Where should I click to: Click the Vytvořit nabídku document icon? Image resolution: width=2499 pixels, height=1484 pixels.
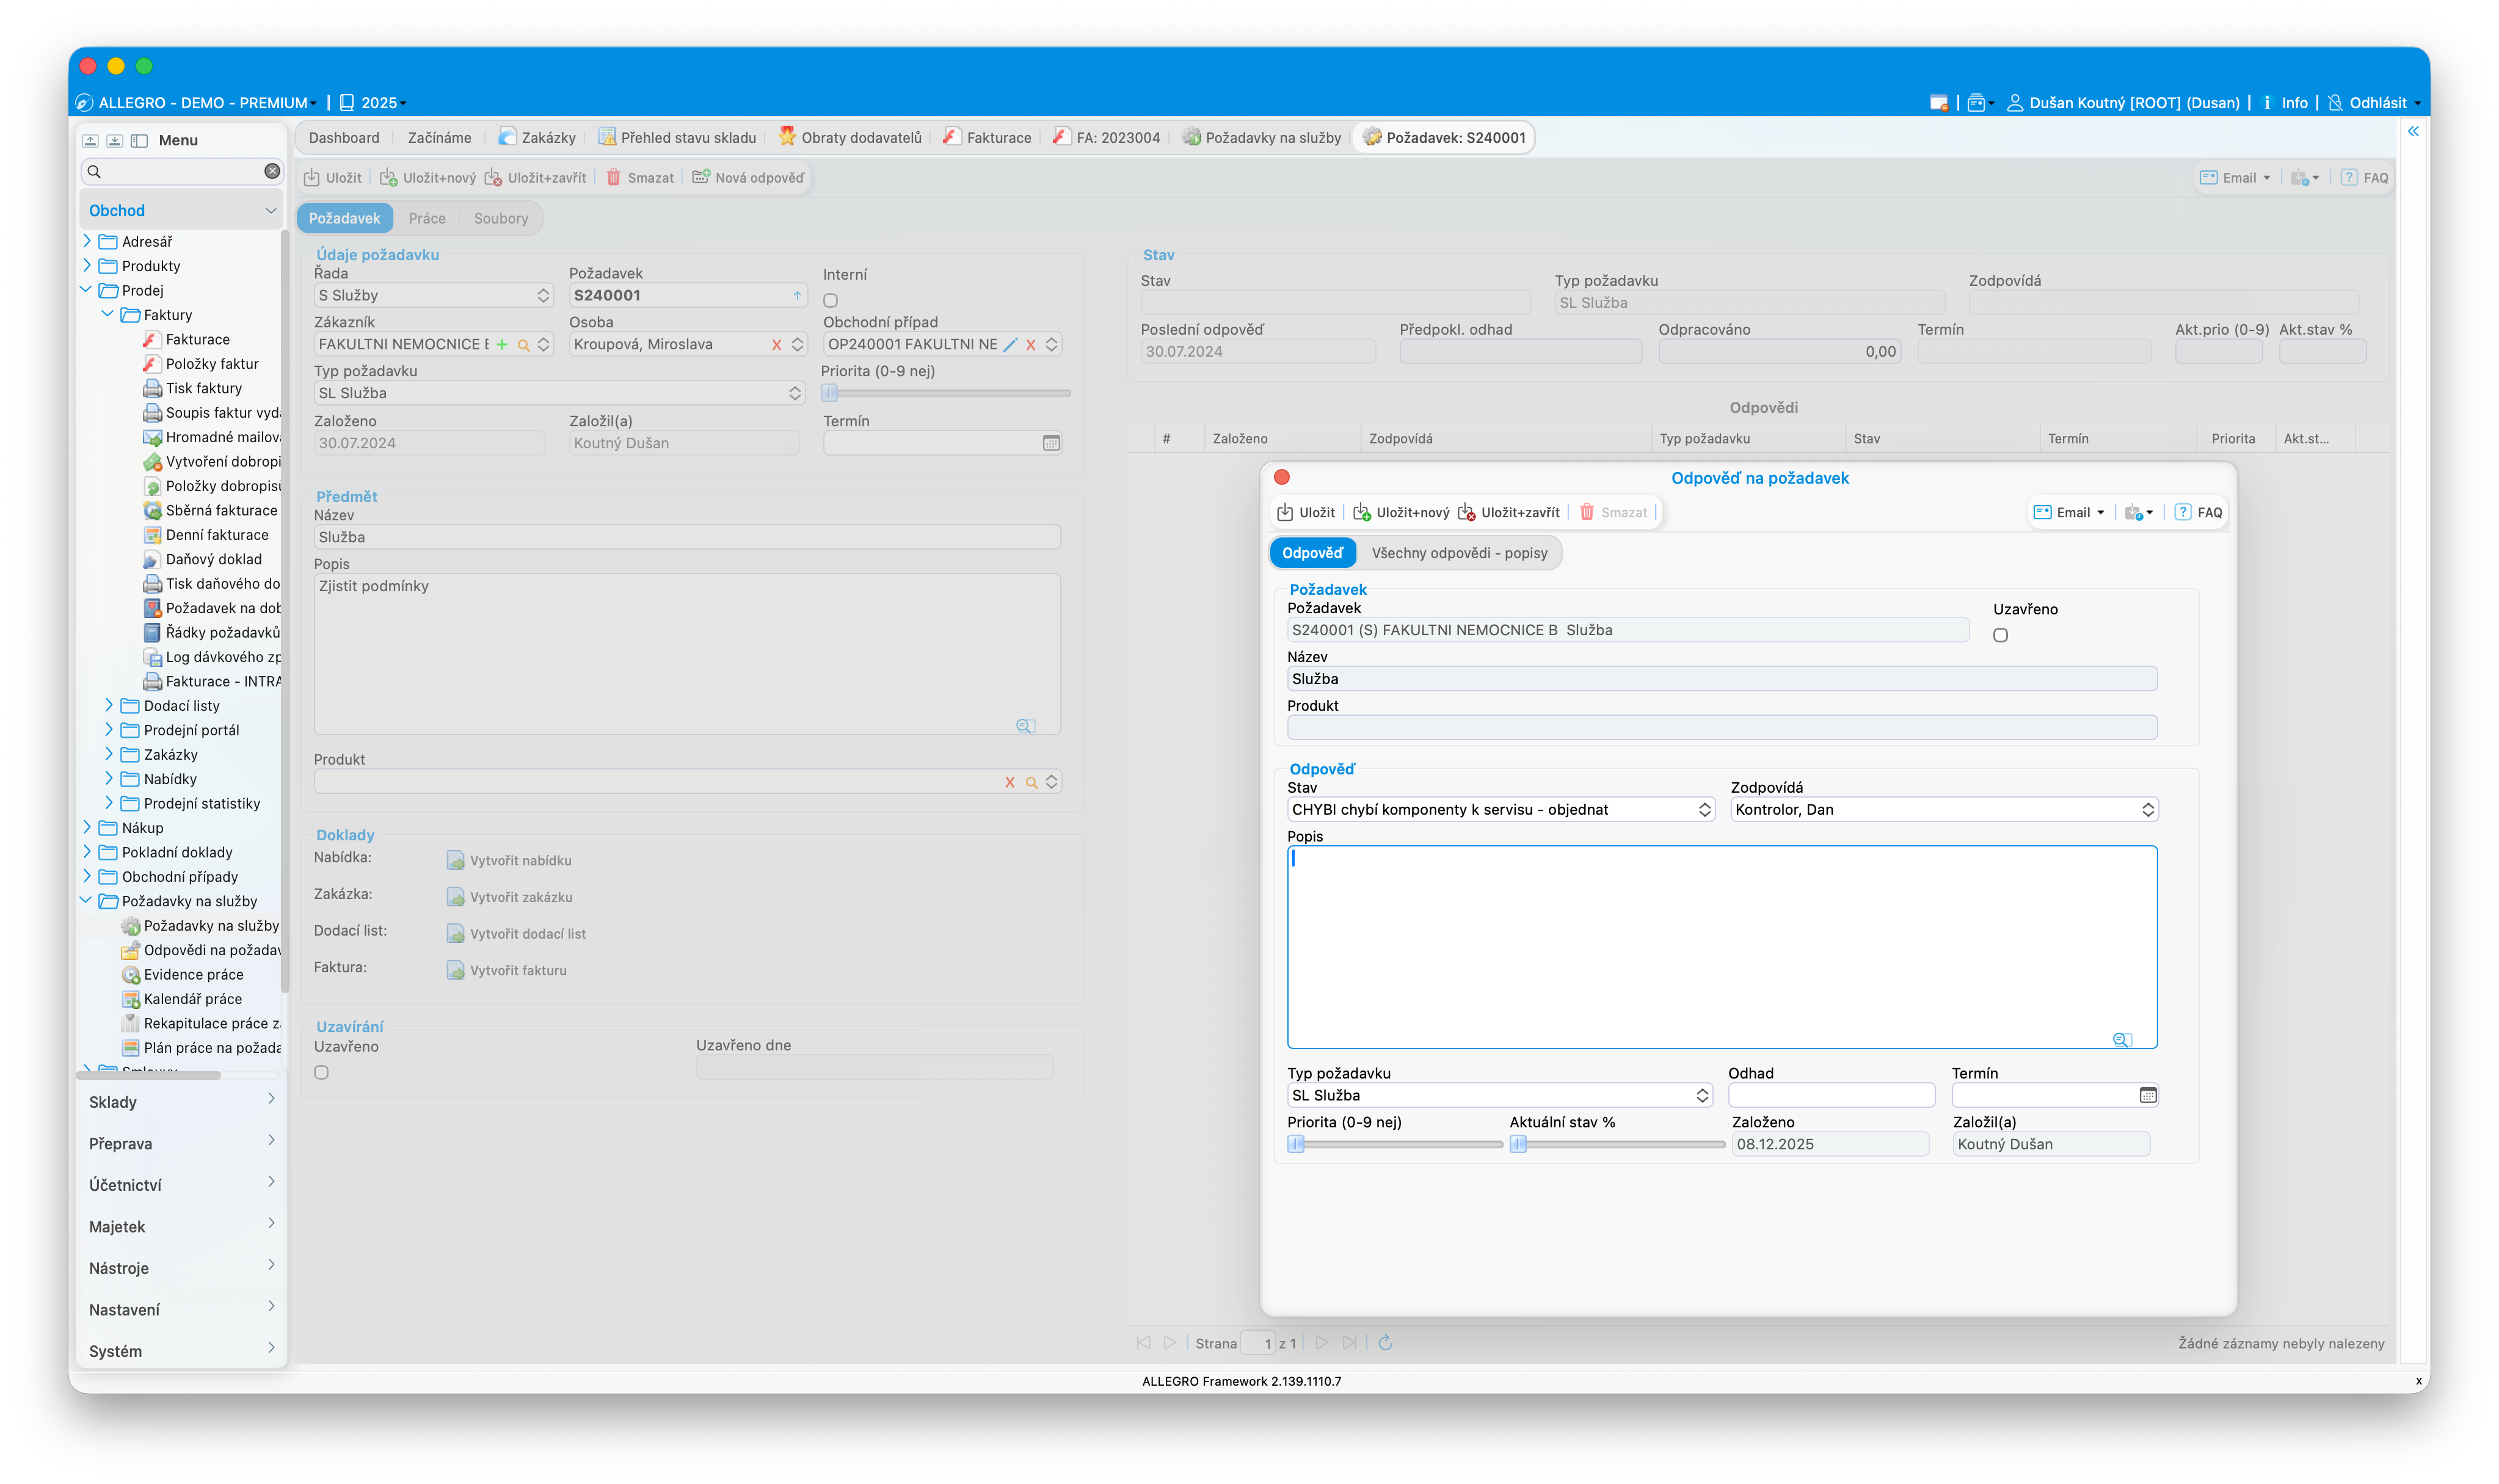click(x=455, y=860)
